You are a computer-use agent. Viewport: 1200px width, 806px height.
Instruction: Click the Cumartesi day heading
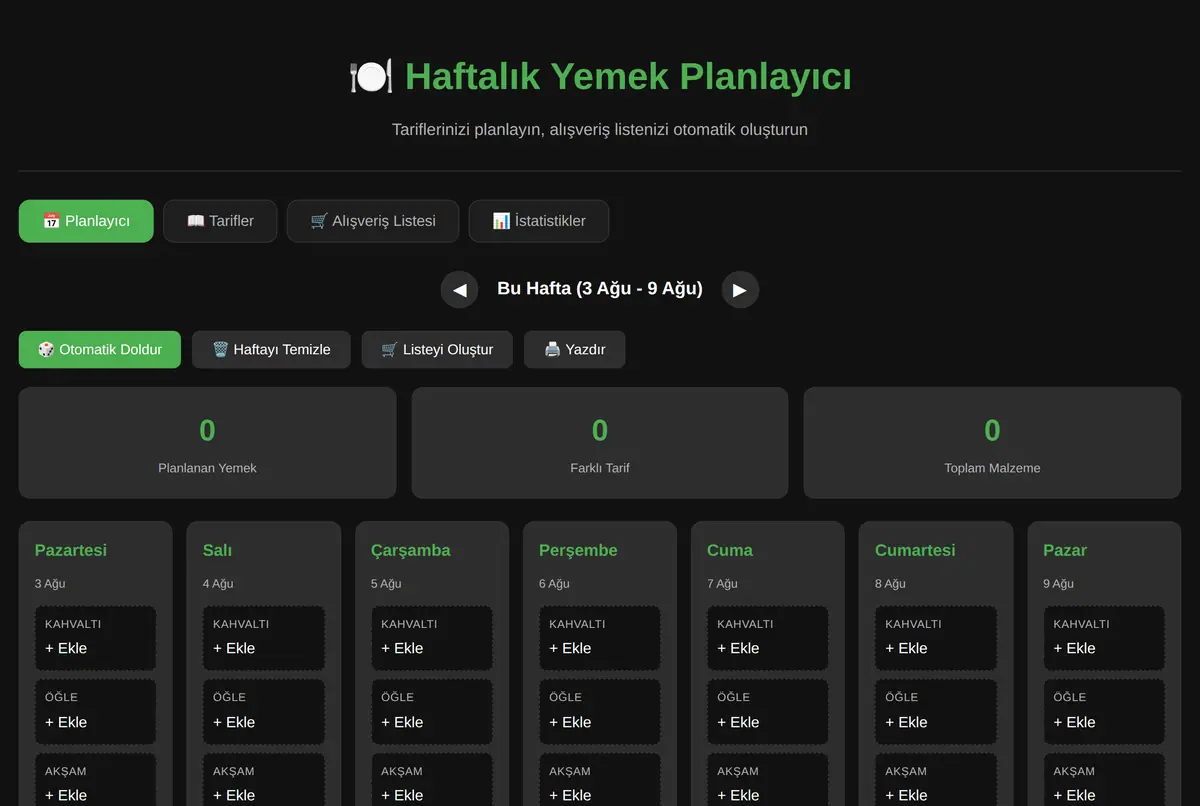coord(915,550)
